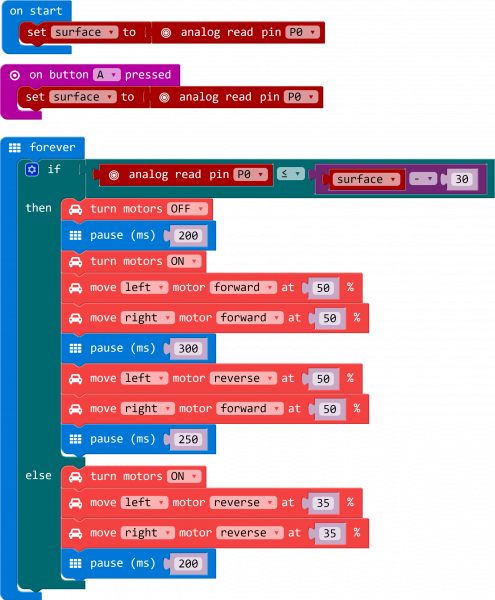Click the 30 number field in subtraction block
This screenshot has height=600, width=495.
pyautogui.click(x=462, y=179)
